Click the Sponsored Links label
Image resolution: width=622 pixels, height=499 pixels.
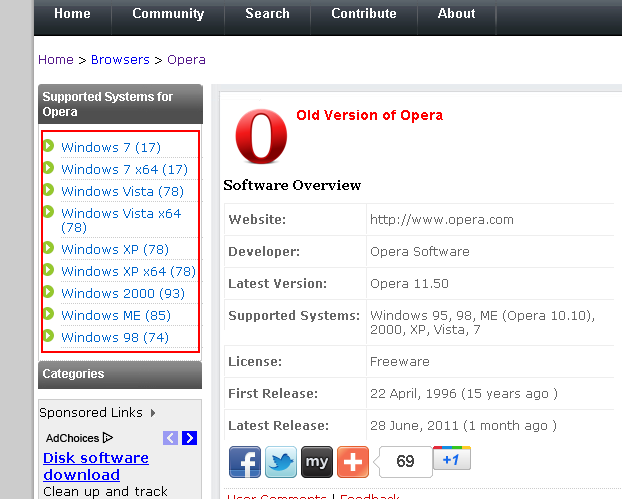(91, 413)
